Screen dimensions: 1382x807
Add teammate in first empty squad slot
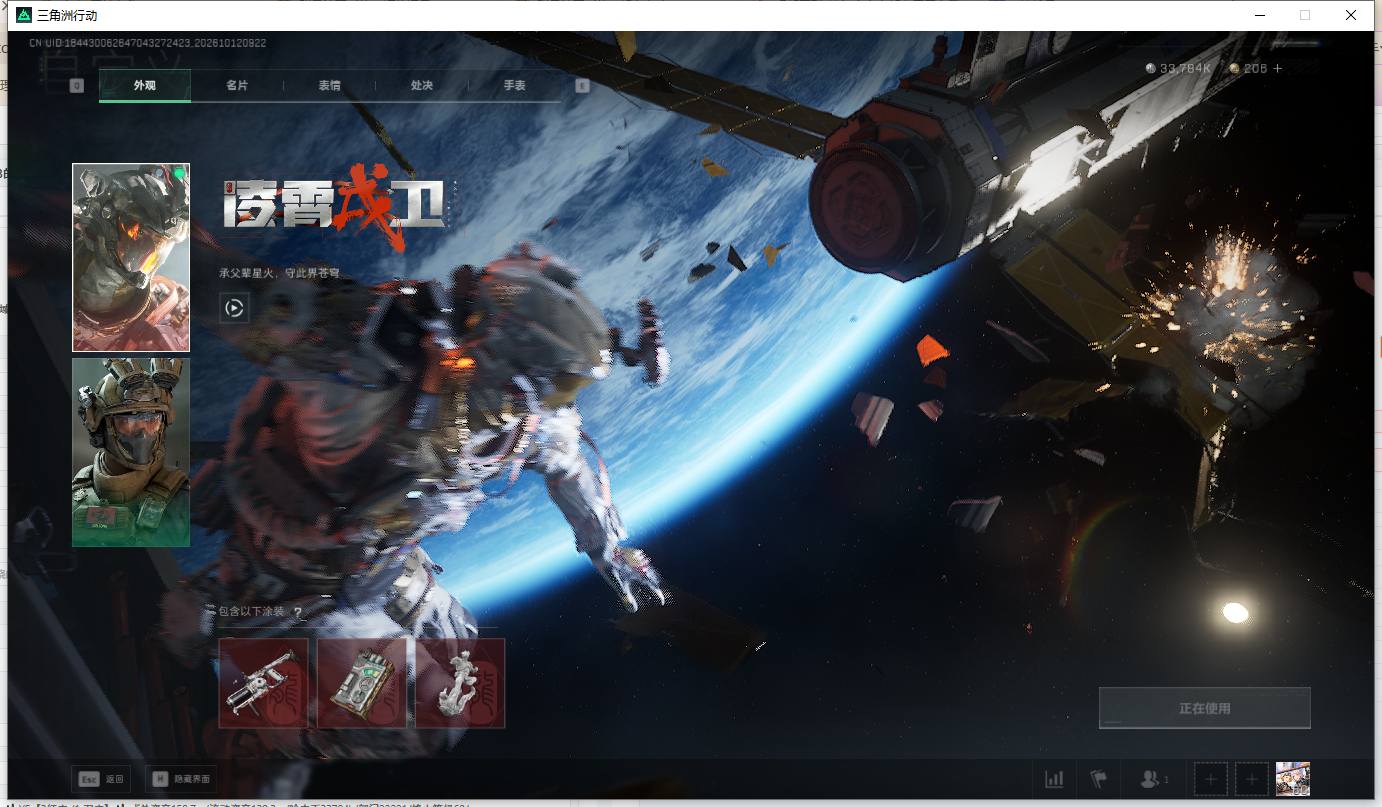1211,779
